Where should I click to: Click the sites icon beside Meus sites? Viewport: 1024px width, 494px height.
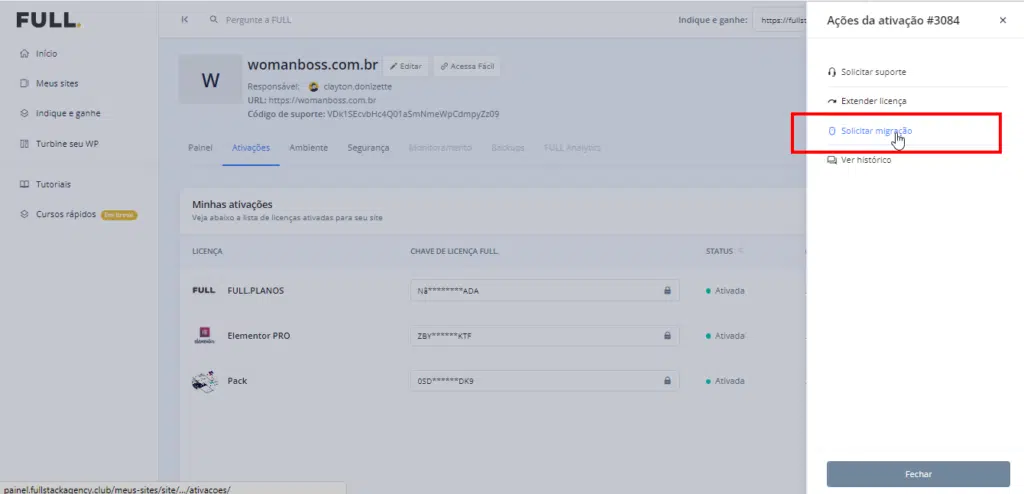pos(25,84)
